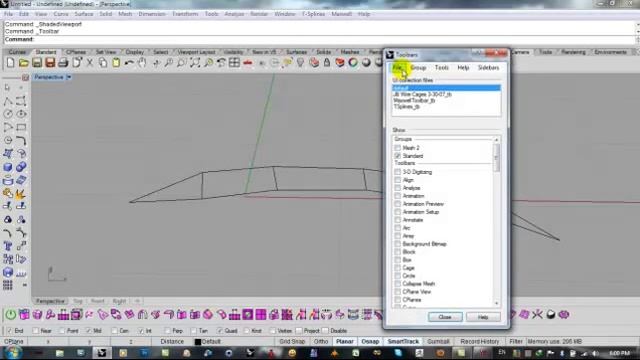Click the Record History status bar pane
Screen dimensions: 640x360
[x=480, y=342]
